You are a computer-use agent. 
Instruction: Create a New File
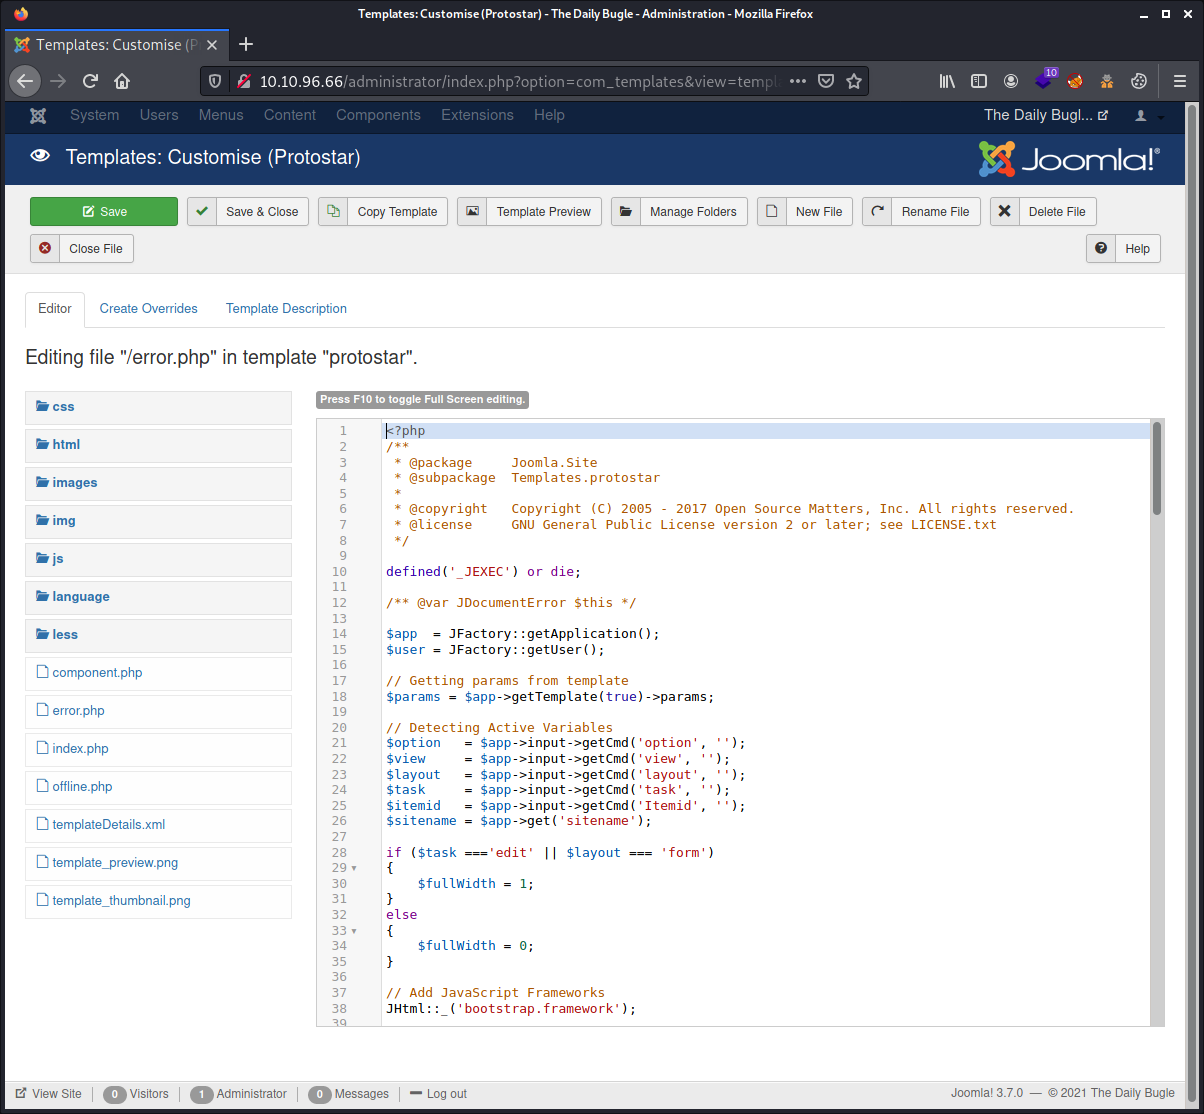(805, 211)
